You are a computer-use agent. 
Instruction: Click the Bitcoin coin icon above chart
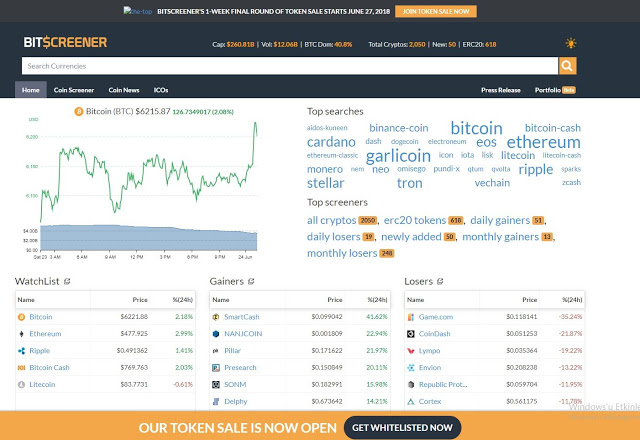click(79, 111)
